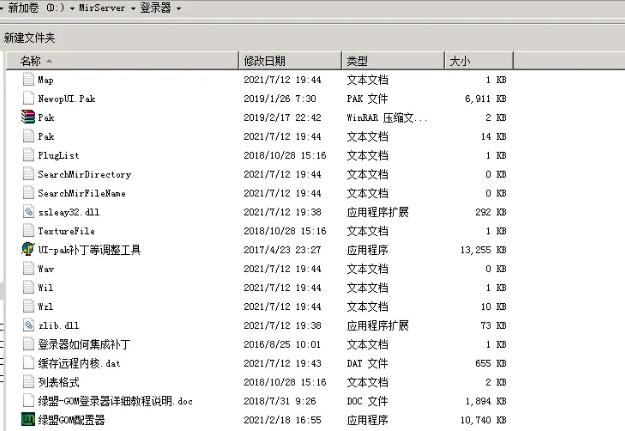Click the size value 6,911 KB
The image size is (625, 431).
485,98
